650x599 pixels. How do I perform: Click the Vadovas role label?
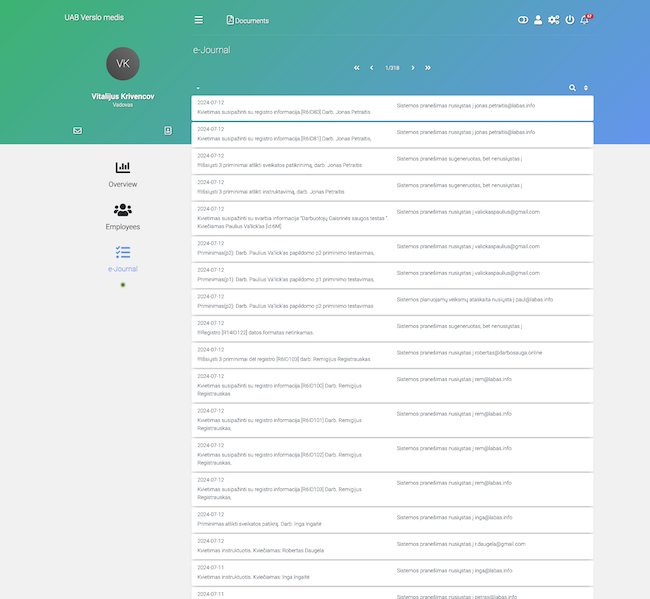pos(123,105)
